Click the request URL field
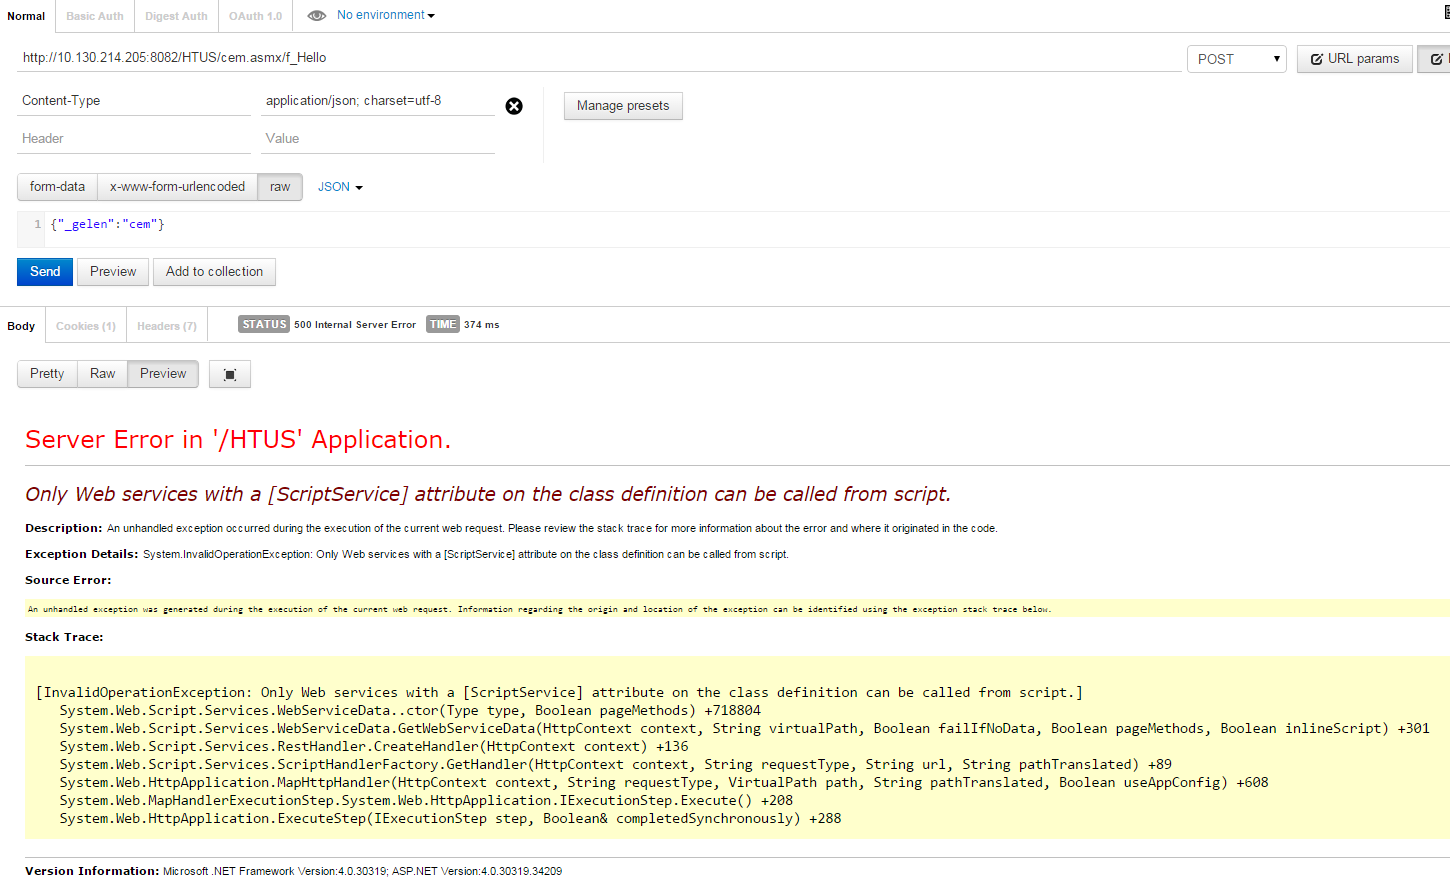The width and height of the screenshot is (1450, 883). click(x=600, y=58)
